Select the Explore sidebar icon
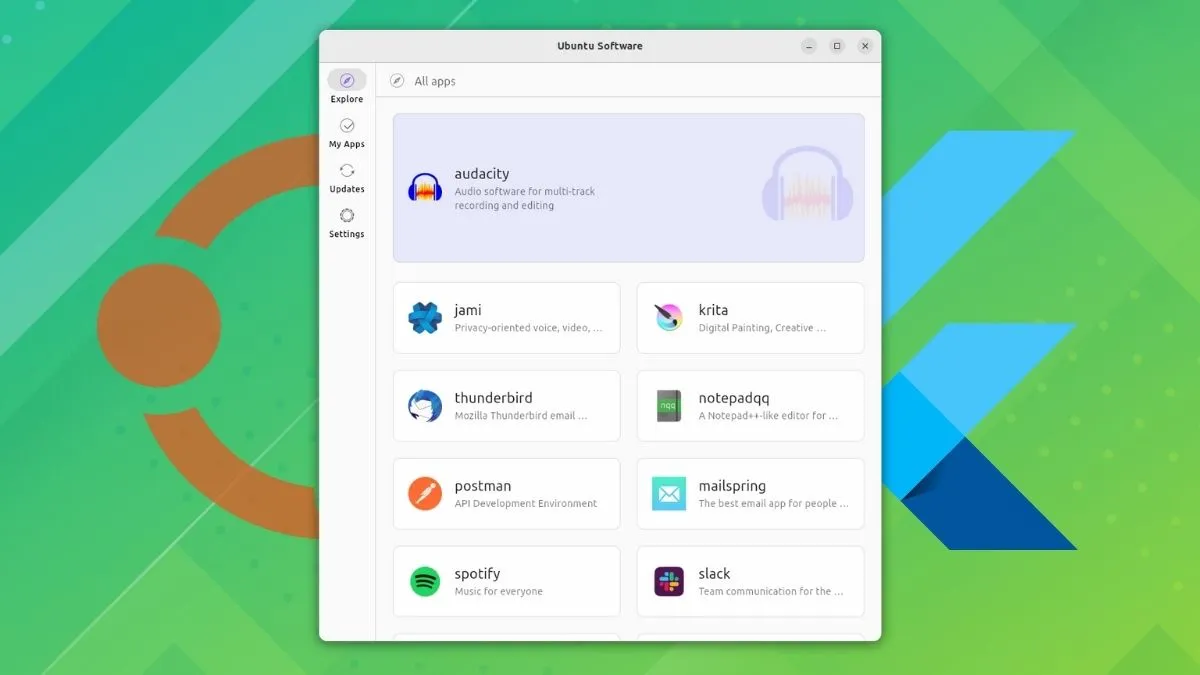 [x=347, y=82]
